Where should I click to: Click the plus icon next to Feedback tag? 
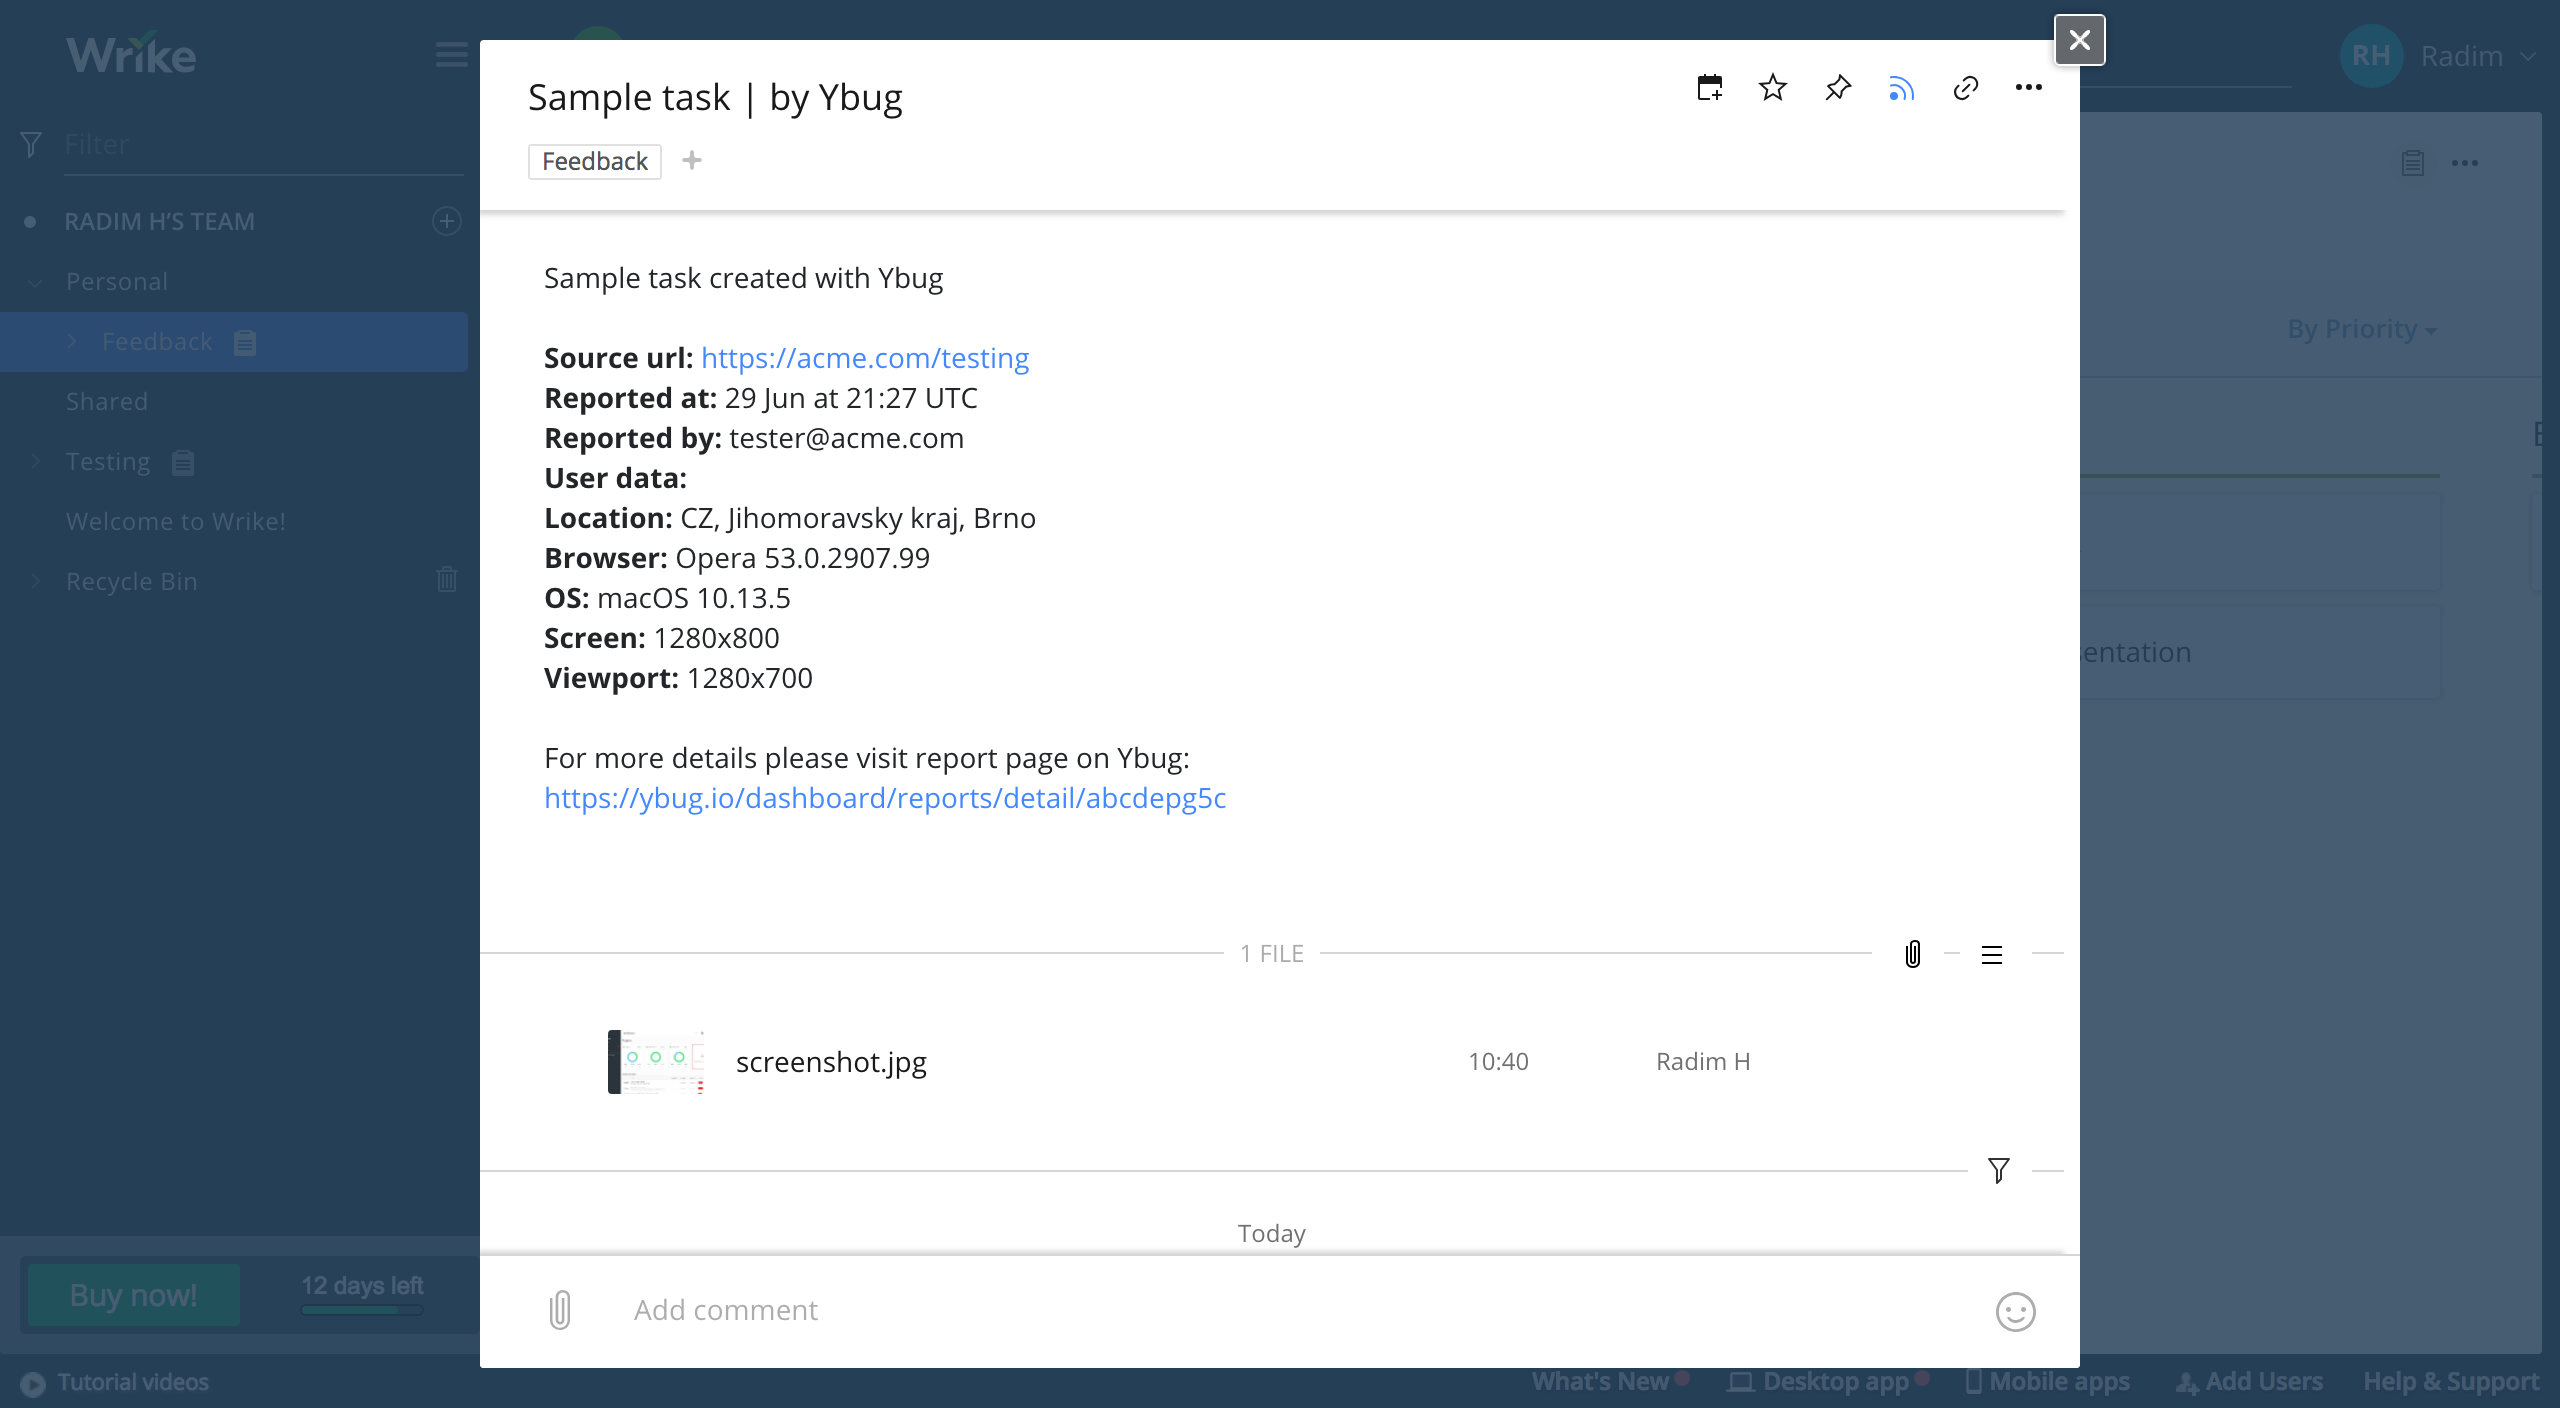click(692, 160)
